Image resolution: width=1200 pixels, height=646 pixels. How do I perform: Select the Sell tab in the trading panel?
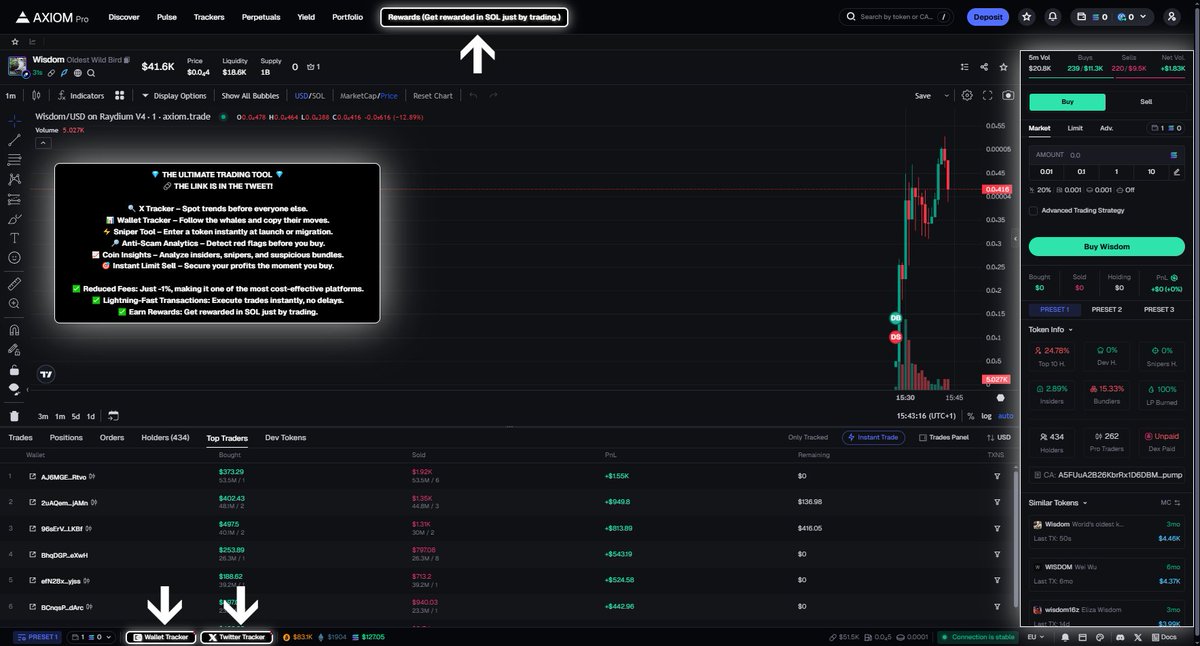coord(1146,102)
